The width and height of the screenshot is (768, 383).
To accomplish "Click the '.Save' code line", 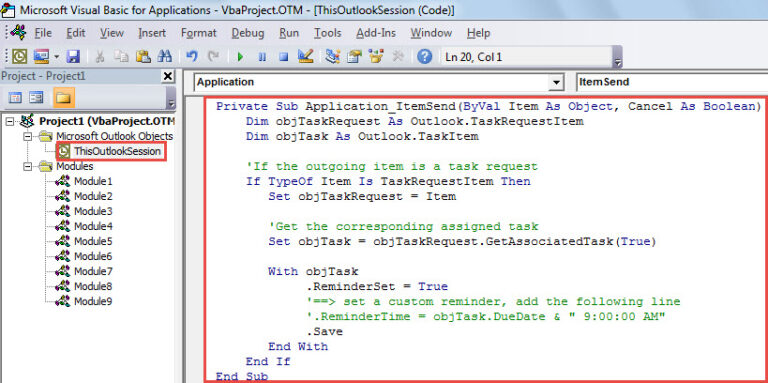I will [x=324, y=332].
